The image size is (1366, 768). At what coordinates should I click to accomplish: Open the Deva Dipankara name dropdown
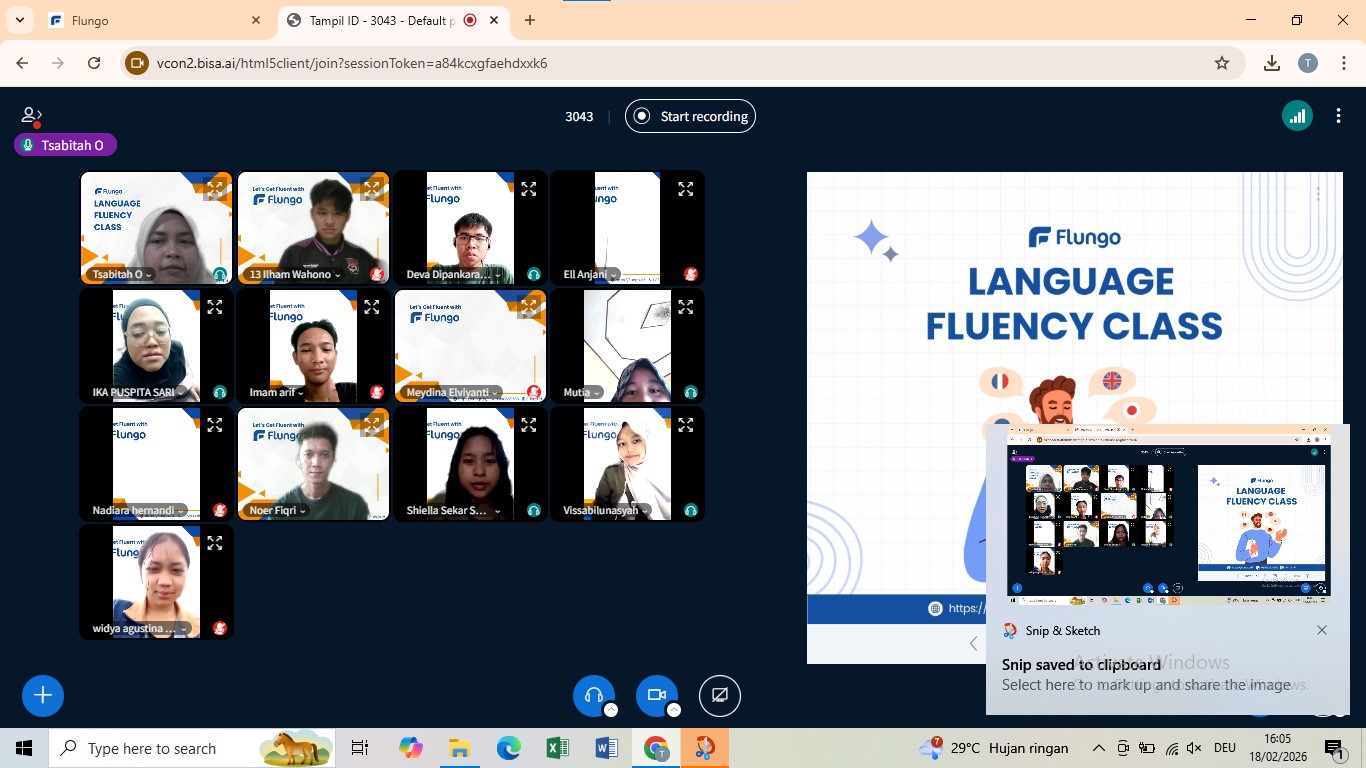[x=454, y=274]
